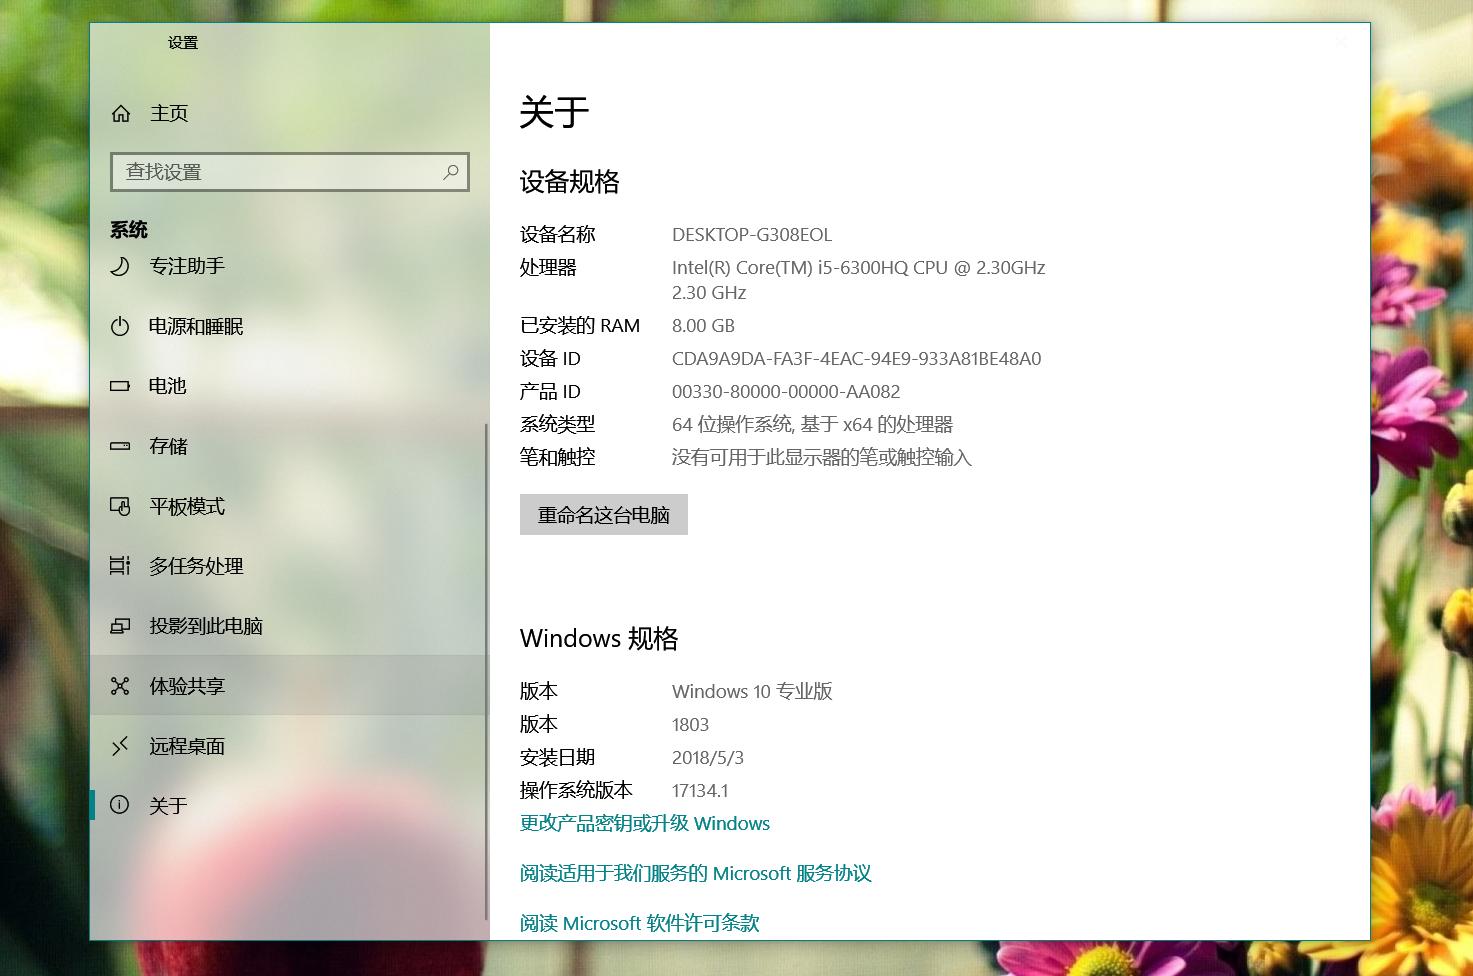Click the 专注助手 Focus assist icon
Image resolution: width=1473 pixels, height=976 pixels.
point(120,266)
